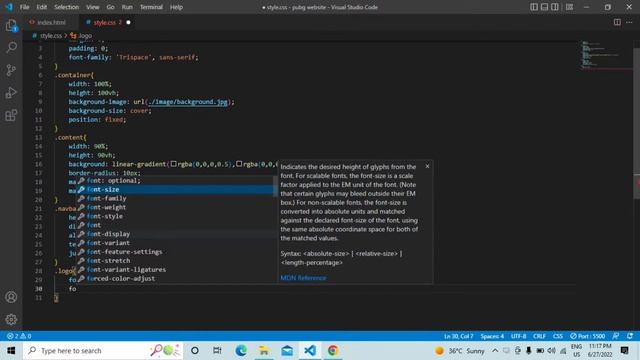The height and width of the screenshot is (360, 640).
Task: Open the Run menu
Action: point(127,7)
